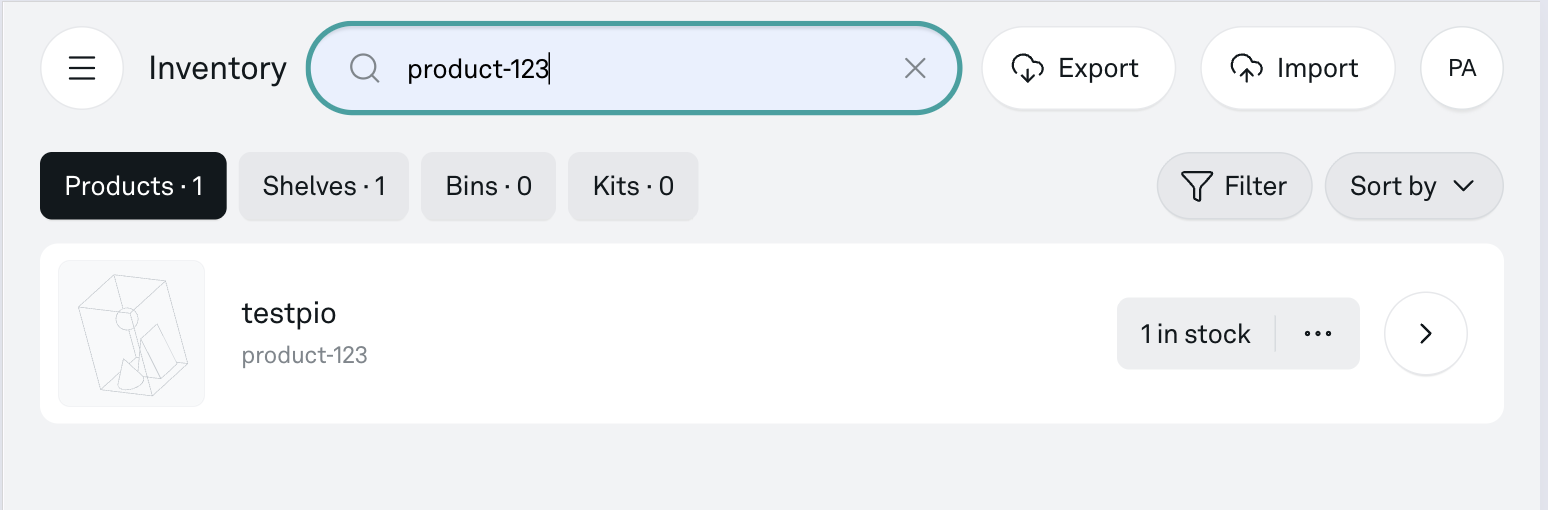This screenshot has width=1548, height=510.
Task: Select the Kits tab
Action: pyautogui.click(x=633, y=186)
